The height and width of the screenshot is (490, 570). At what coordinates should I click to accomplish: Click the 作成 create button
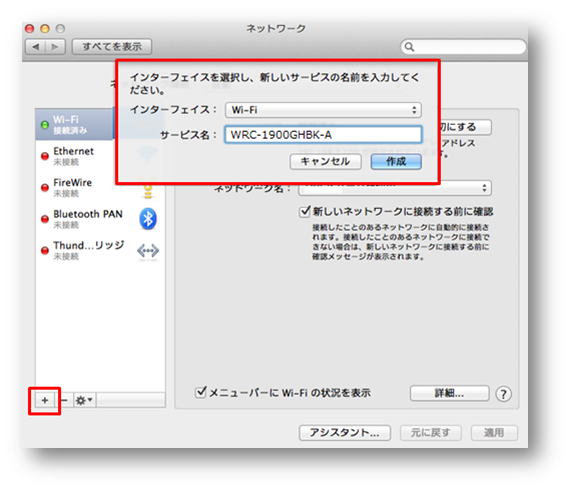pos(396,161)
